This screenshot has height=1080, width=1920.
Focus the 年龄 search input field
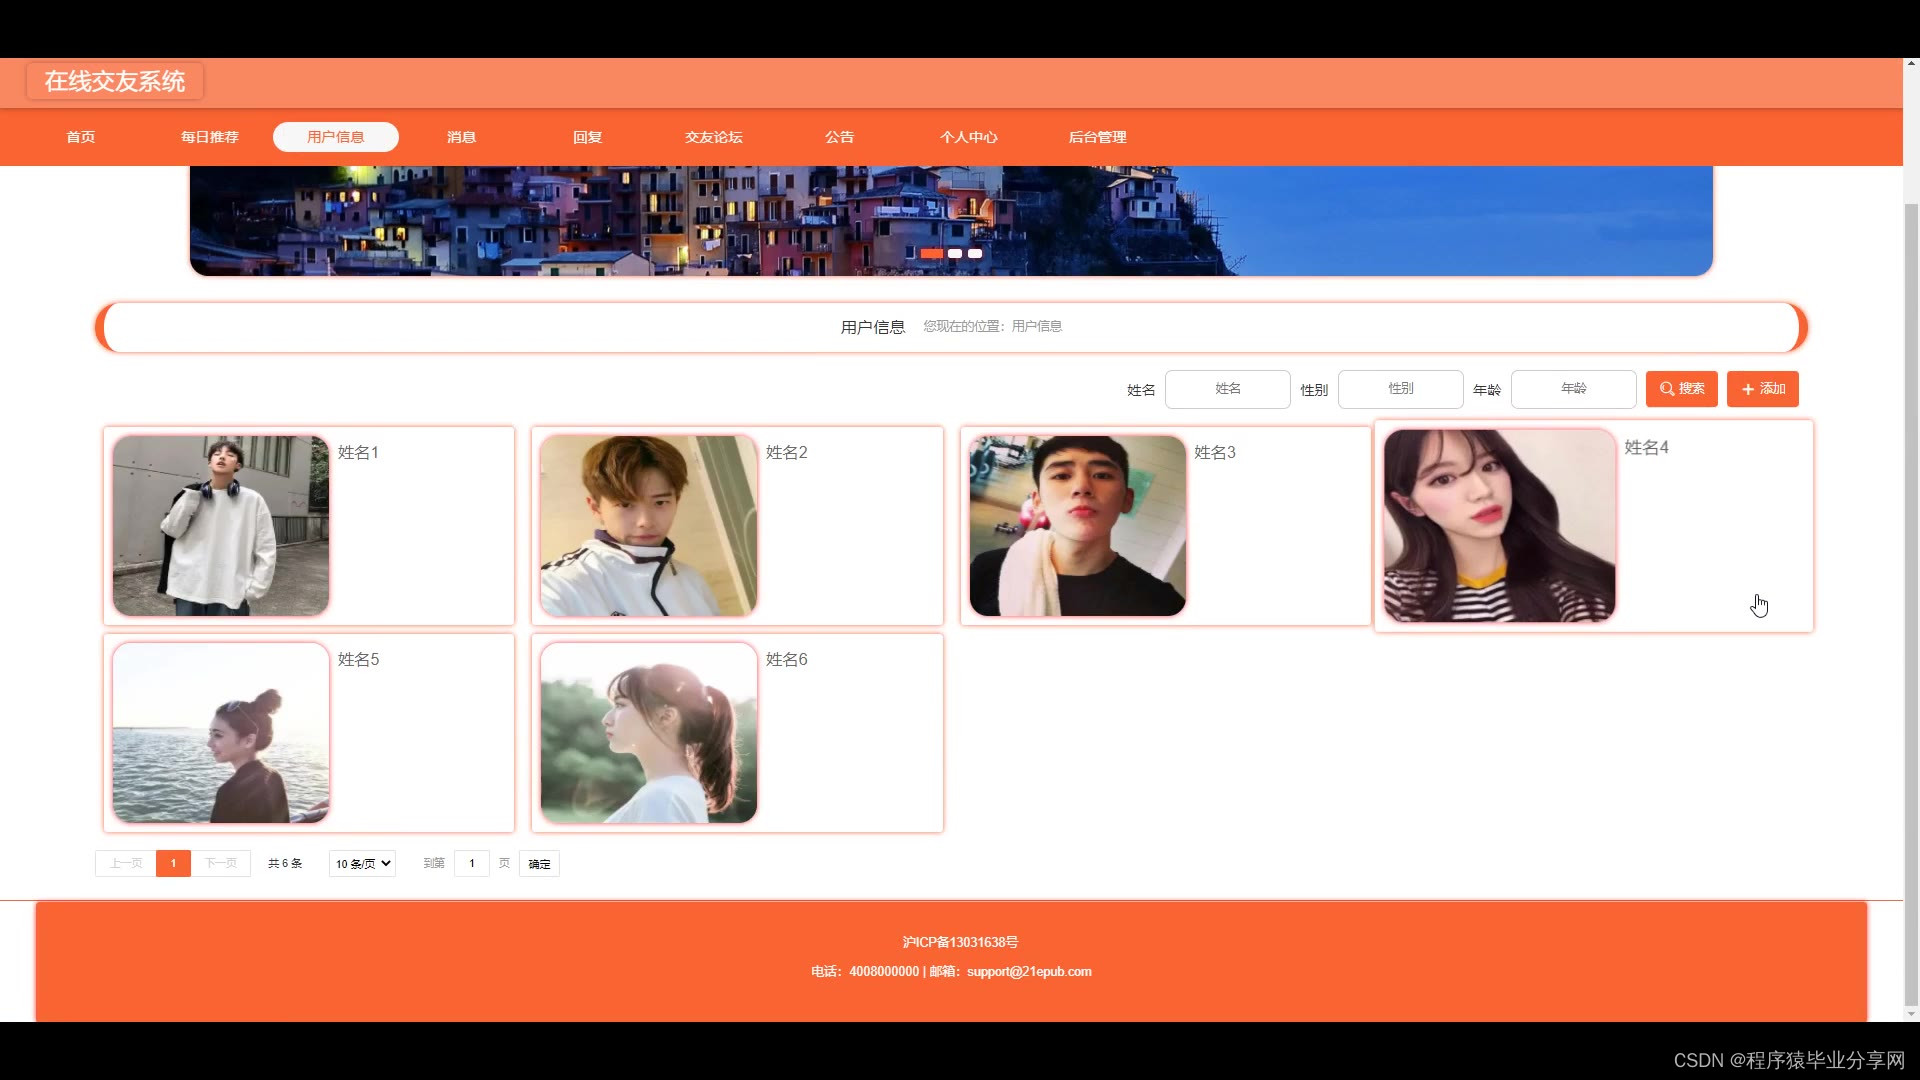pos(1573,389)
